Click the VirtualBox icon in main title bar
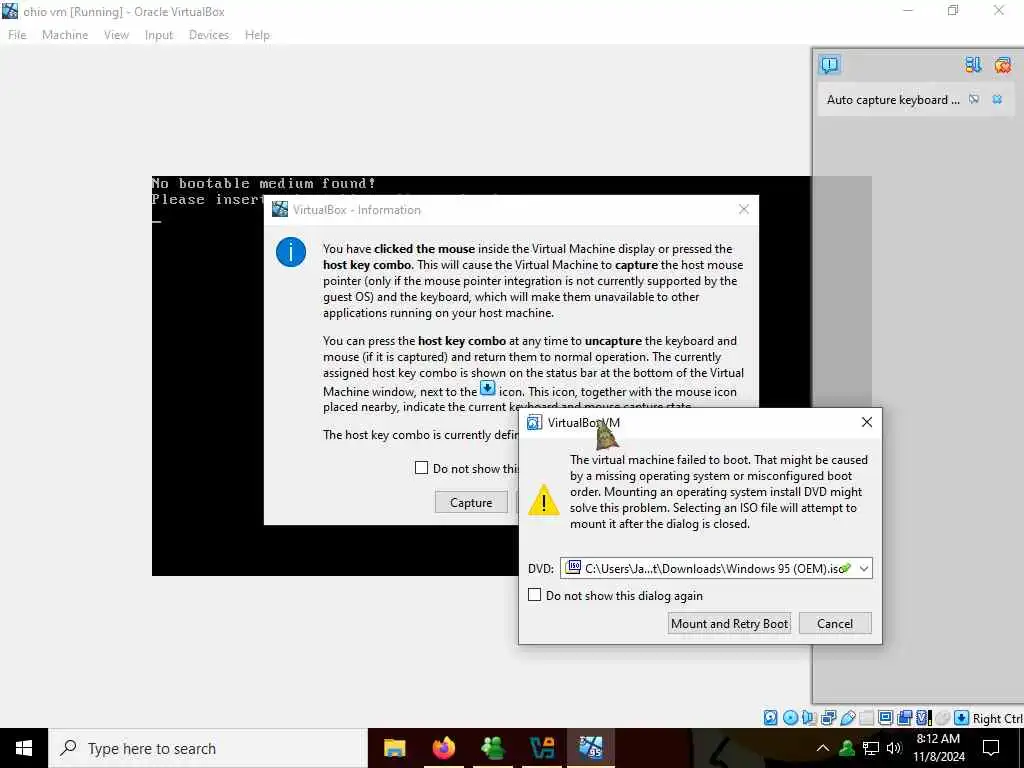Viewport: 1024px width, 768px height. 10,11
